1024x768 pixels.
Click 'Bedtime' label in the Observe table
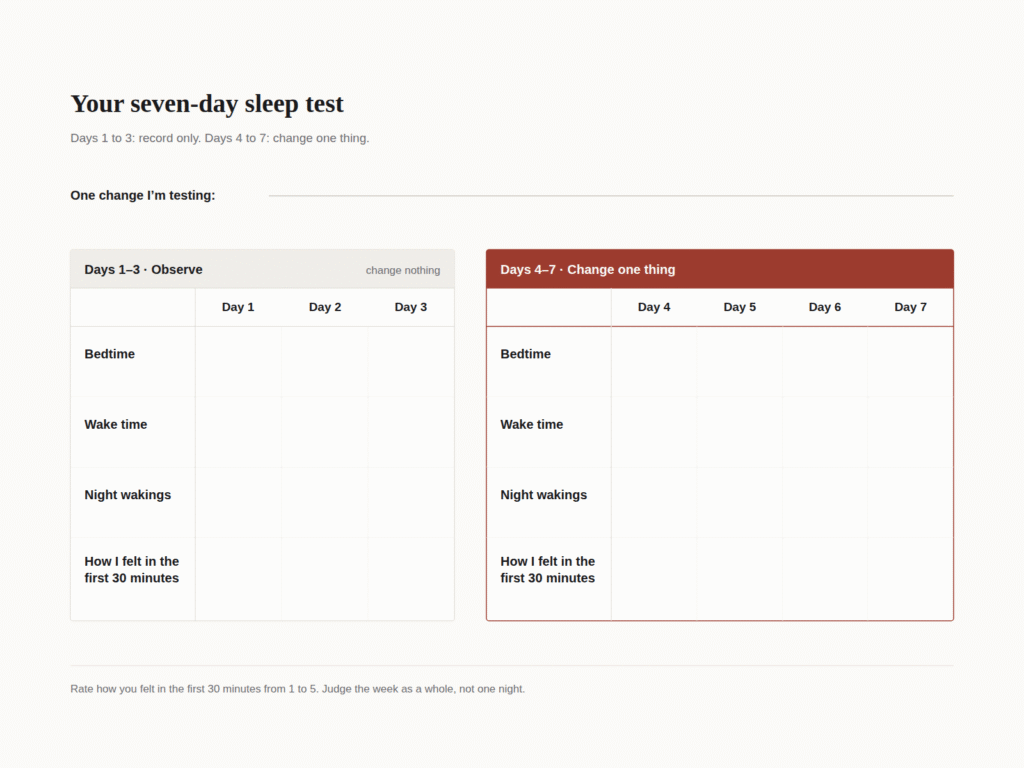110,354
